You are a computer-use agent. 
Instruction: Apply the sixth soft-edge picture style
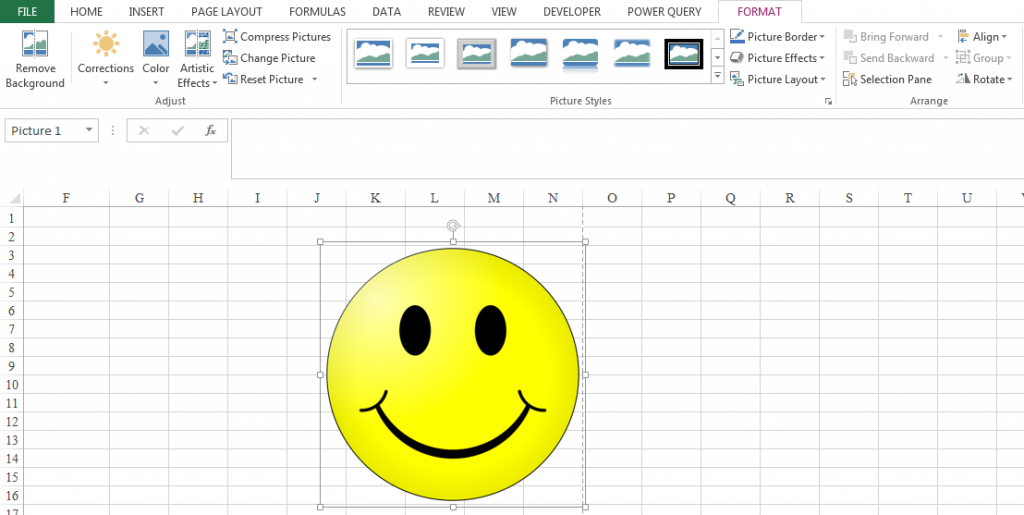point(632,54)
